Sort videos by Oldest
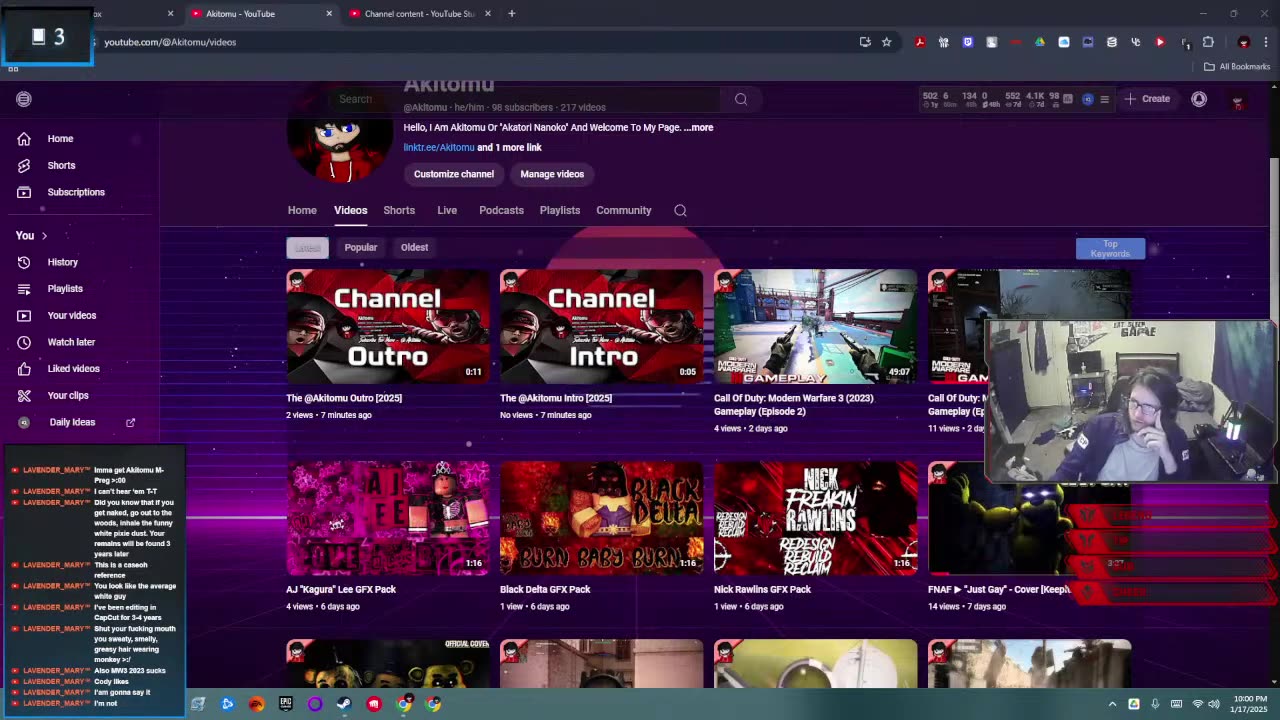1280x720 pixels. tap(414, 247)
